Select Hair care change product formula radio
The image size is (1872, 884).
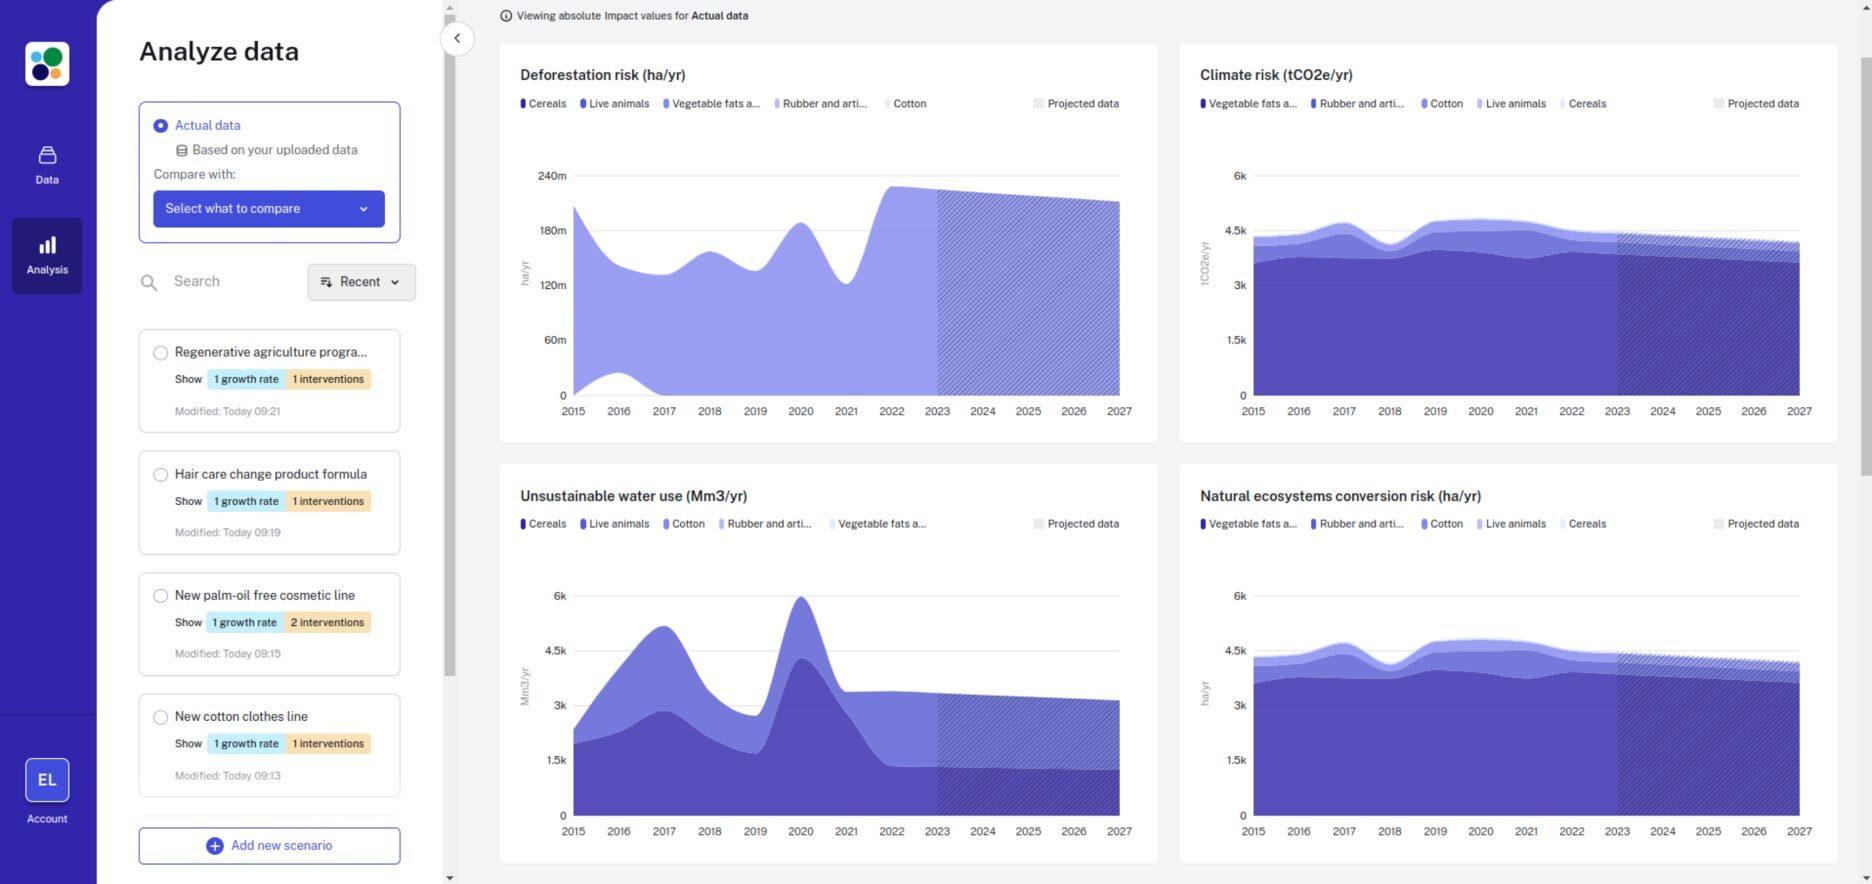coord(160,475)
